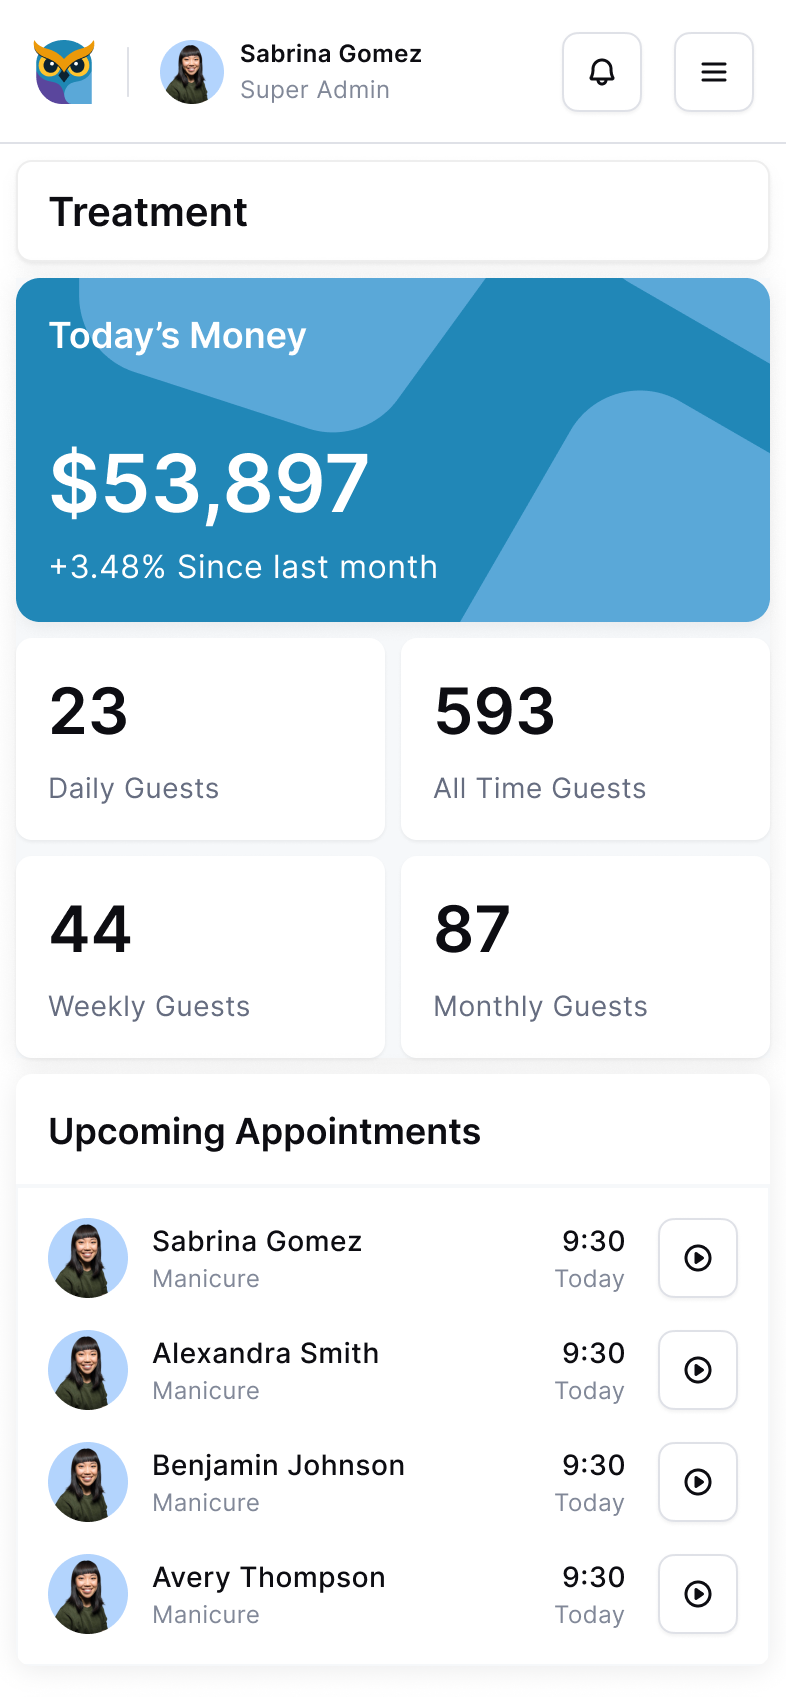This screenshot has height=1697, width=786.
Task: Click the Treatment page title
Action: pyautogui.click(x=148, y=212)
